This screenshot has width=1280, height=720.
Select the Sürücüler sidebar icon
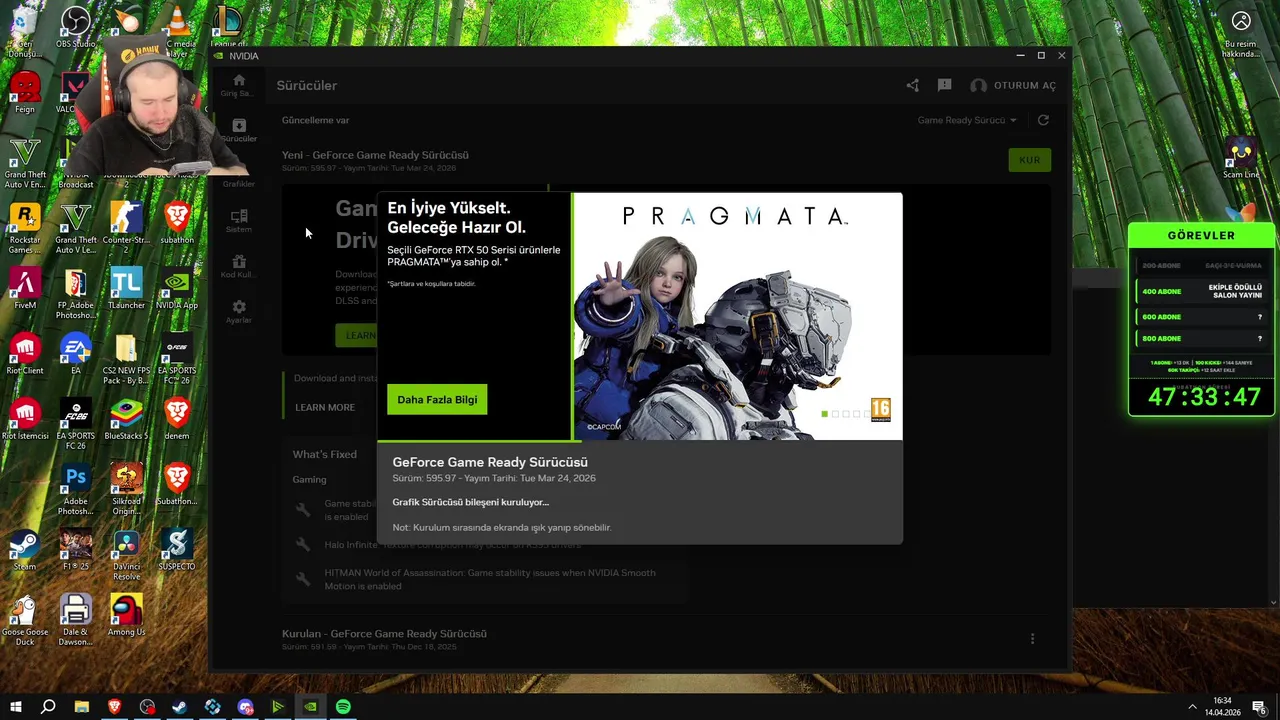pos(238,130)
